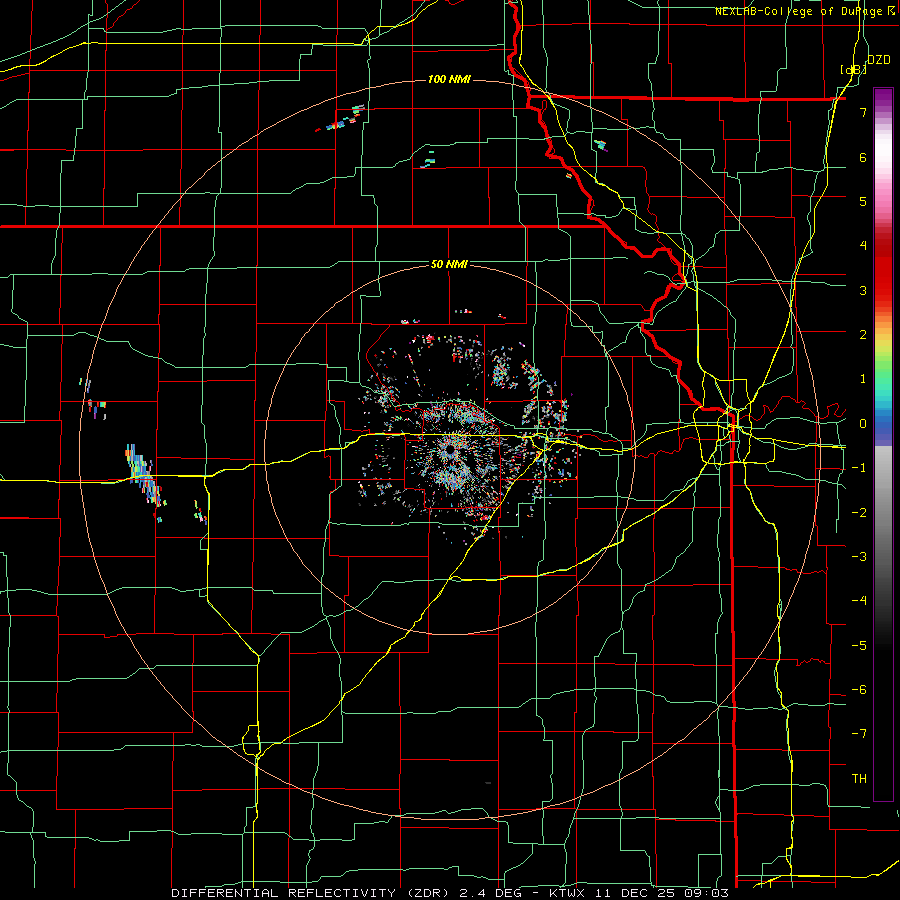
Task: Click the 50 NMI range ring label
Action: [x=449, y=264]
